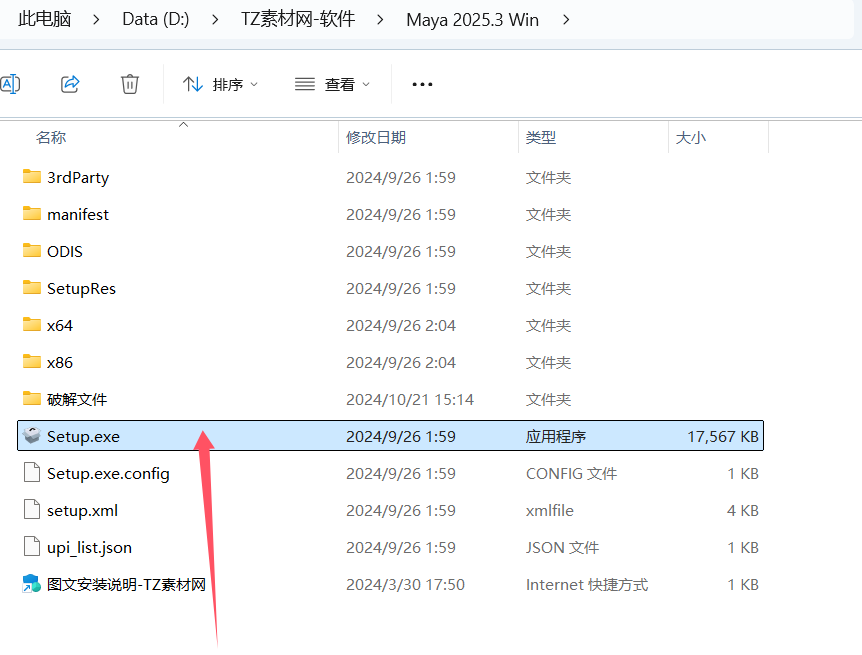862x655 pixels.
Task: Click the Setup.exe installer icon
Action: click(32, 435)
